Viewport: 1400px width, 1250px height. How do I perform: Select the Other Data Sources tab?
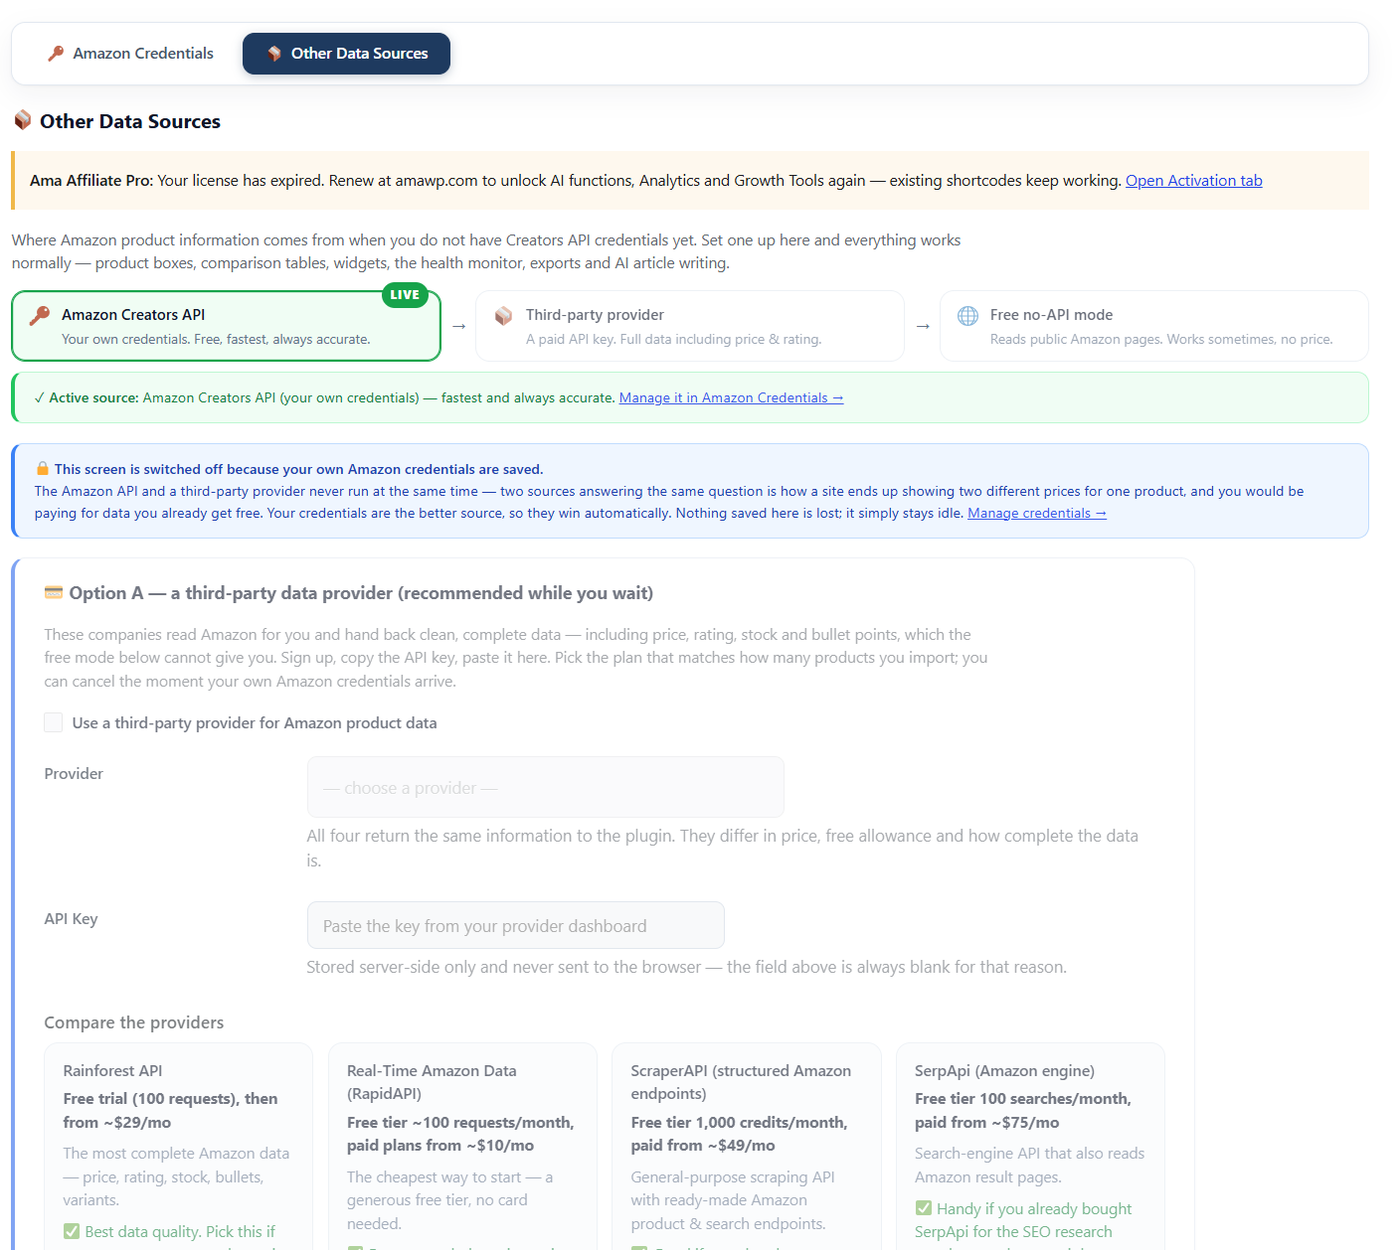coord(346,53)
